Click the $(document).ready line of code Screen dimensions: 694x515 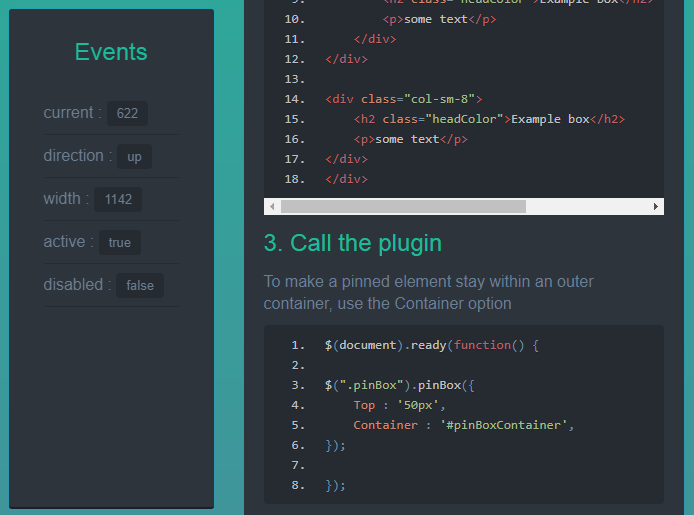point(432,345)
